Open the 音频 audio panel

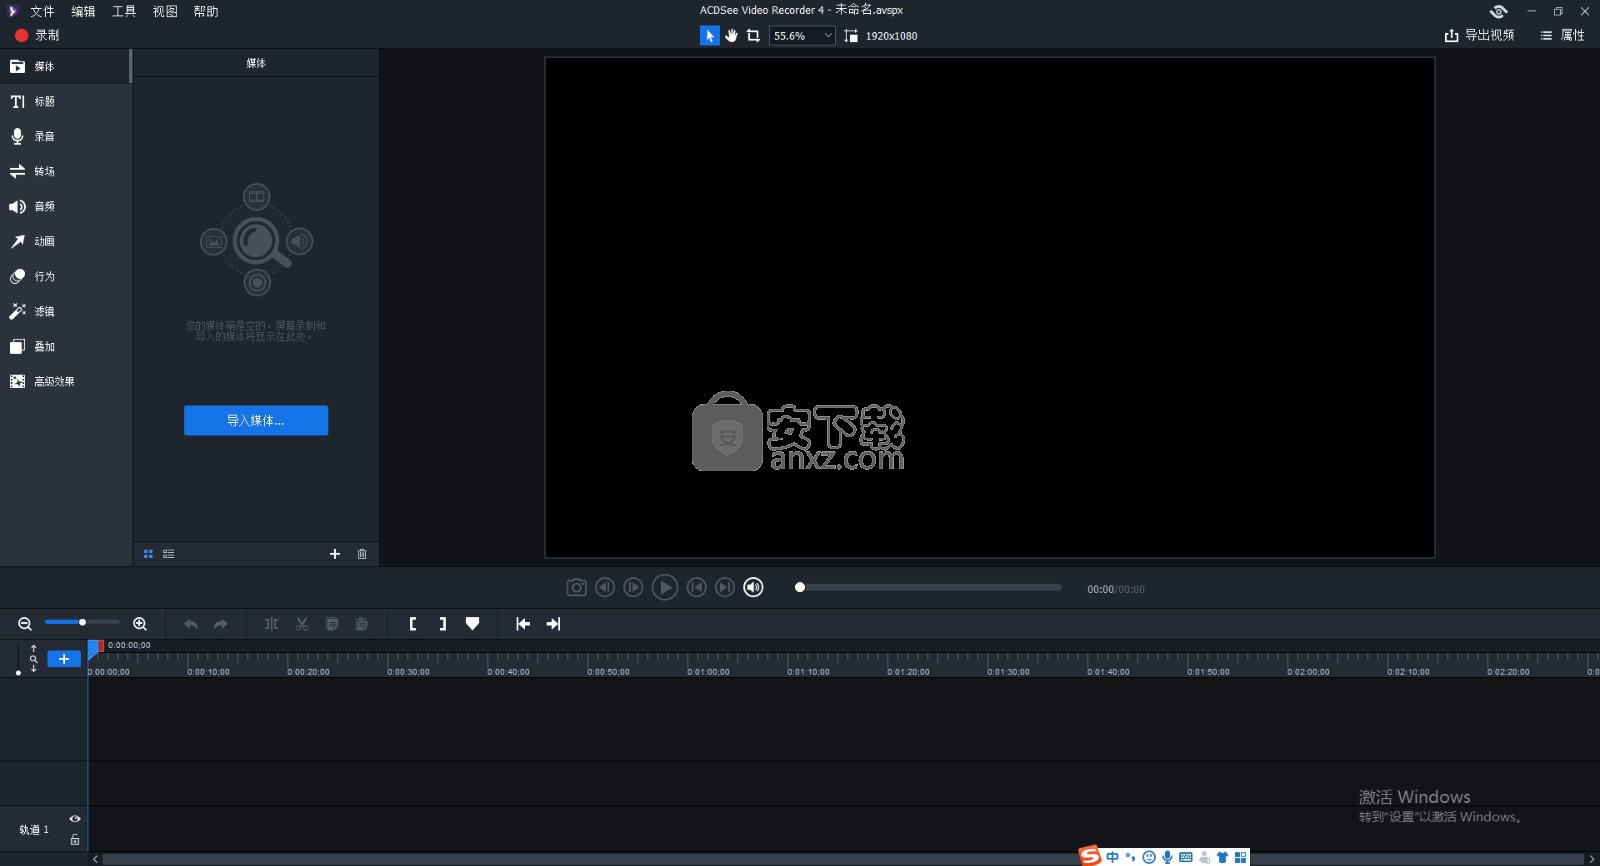tap(65, 206)
